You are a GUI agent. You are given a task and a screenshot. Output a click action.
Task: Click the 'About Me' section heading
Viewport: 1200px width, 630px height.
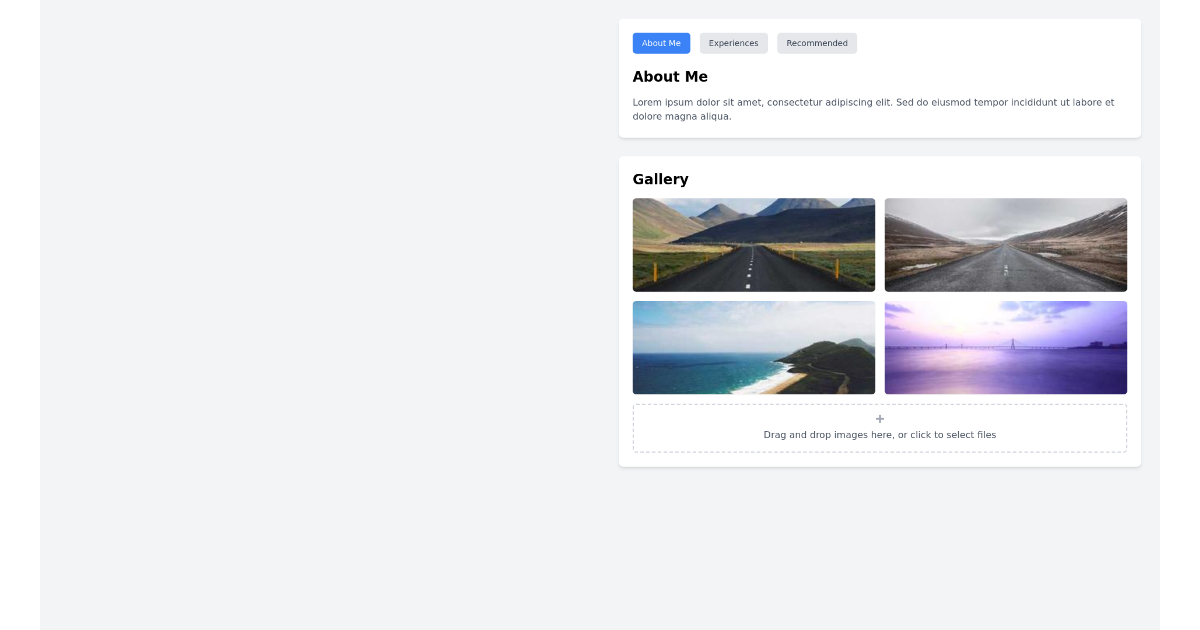[x=670, y=76]
